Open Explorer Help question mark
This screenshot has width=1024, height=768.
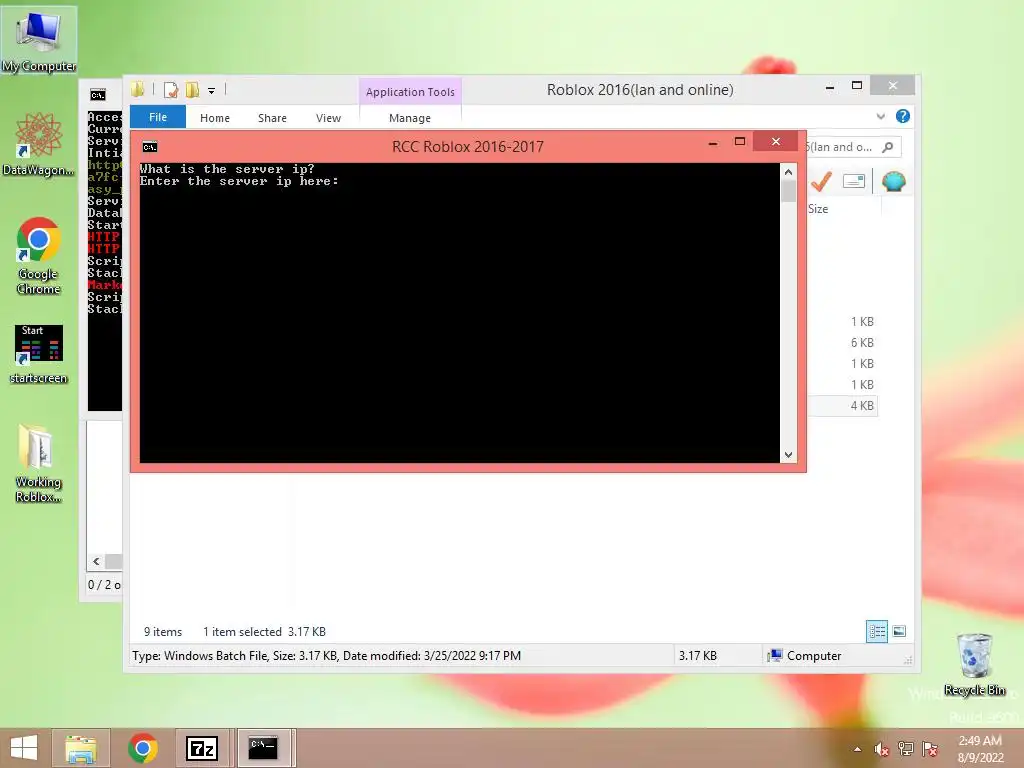[903, 116]
